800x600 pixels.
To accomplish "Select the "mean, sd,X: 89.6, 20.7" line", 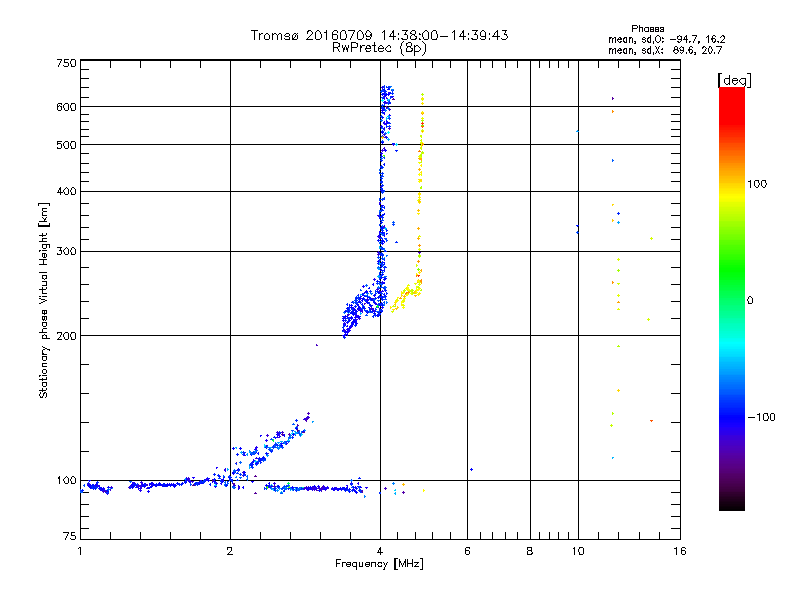I will (665, 51).
